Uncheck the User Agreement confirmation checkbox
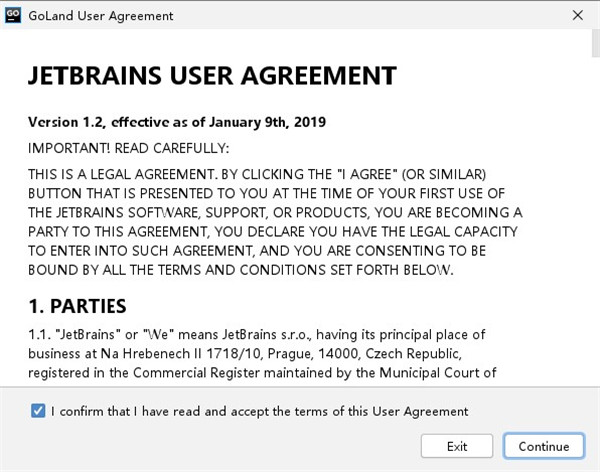This screenshot has height=472, width=600. tap(38, 411)
